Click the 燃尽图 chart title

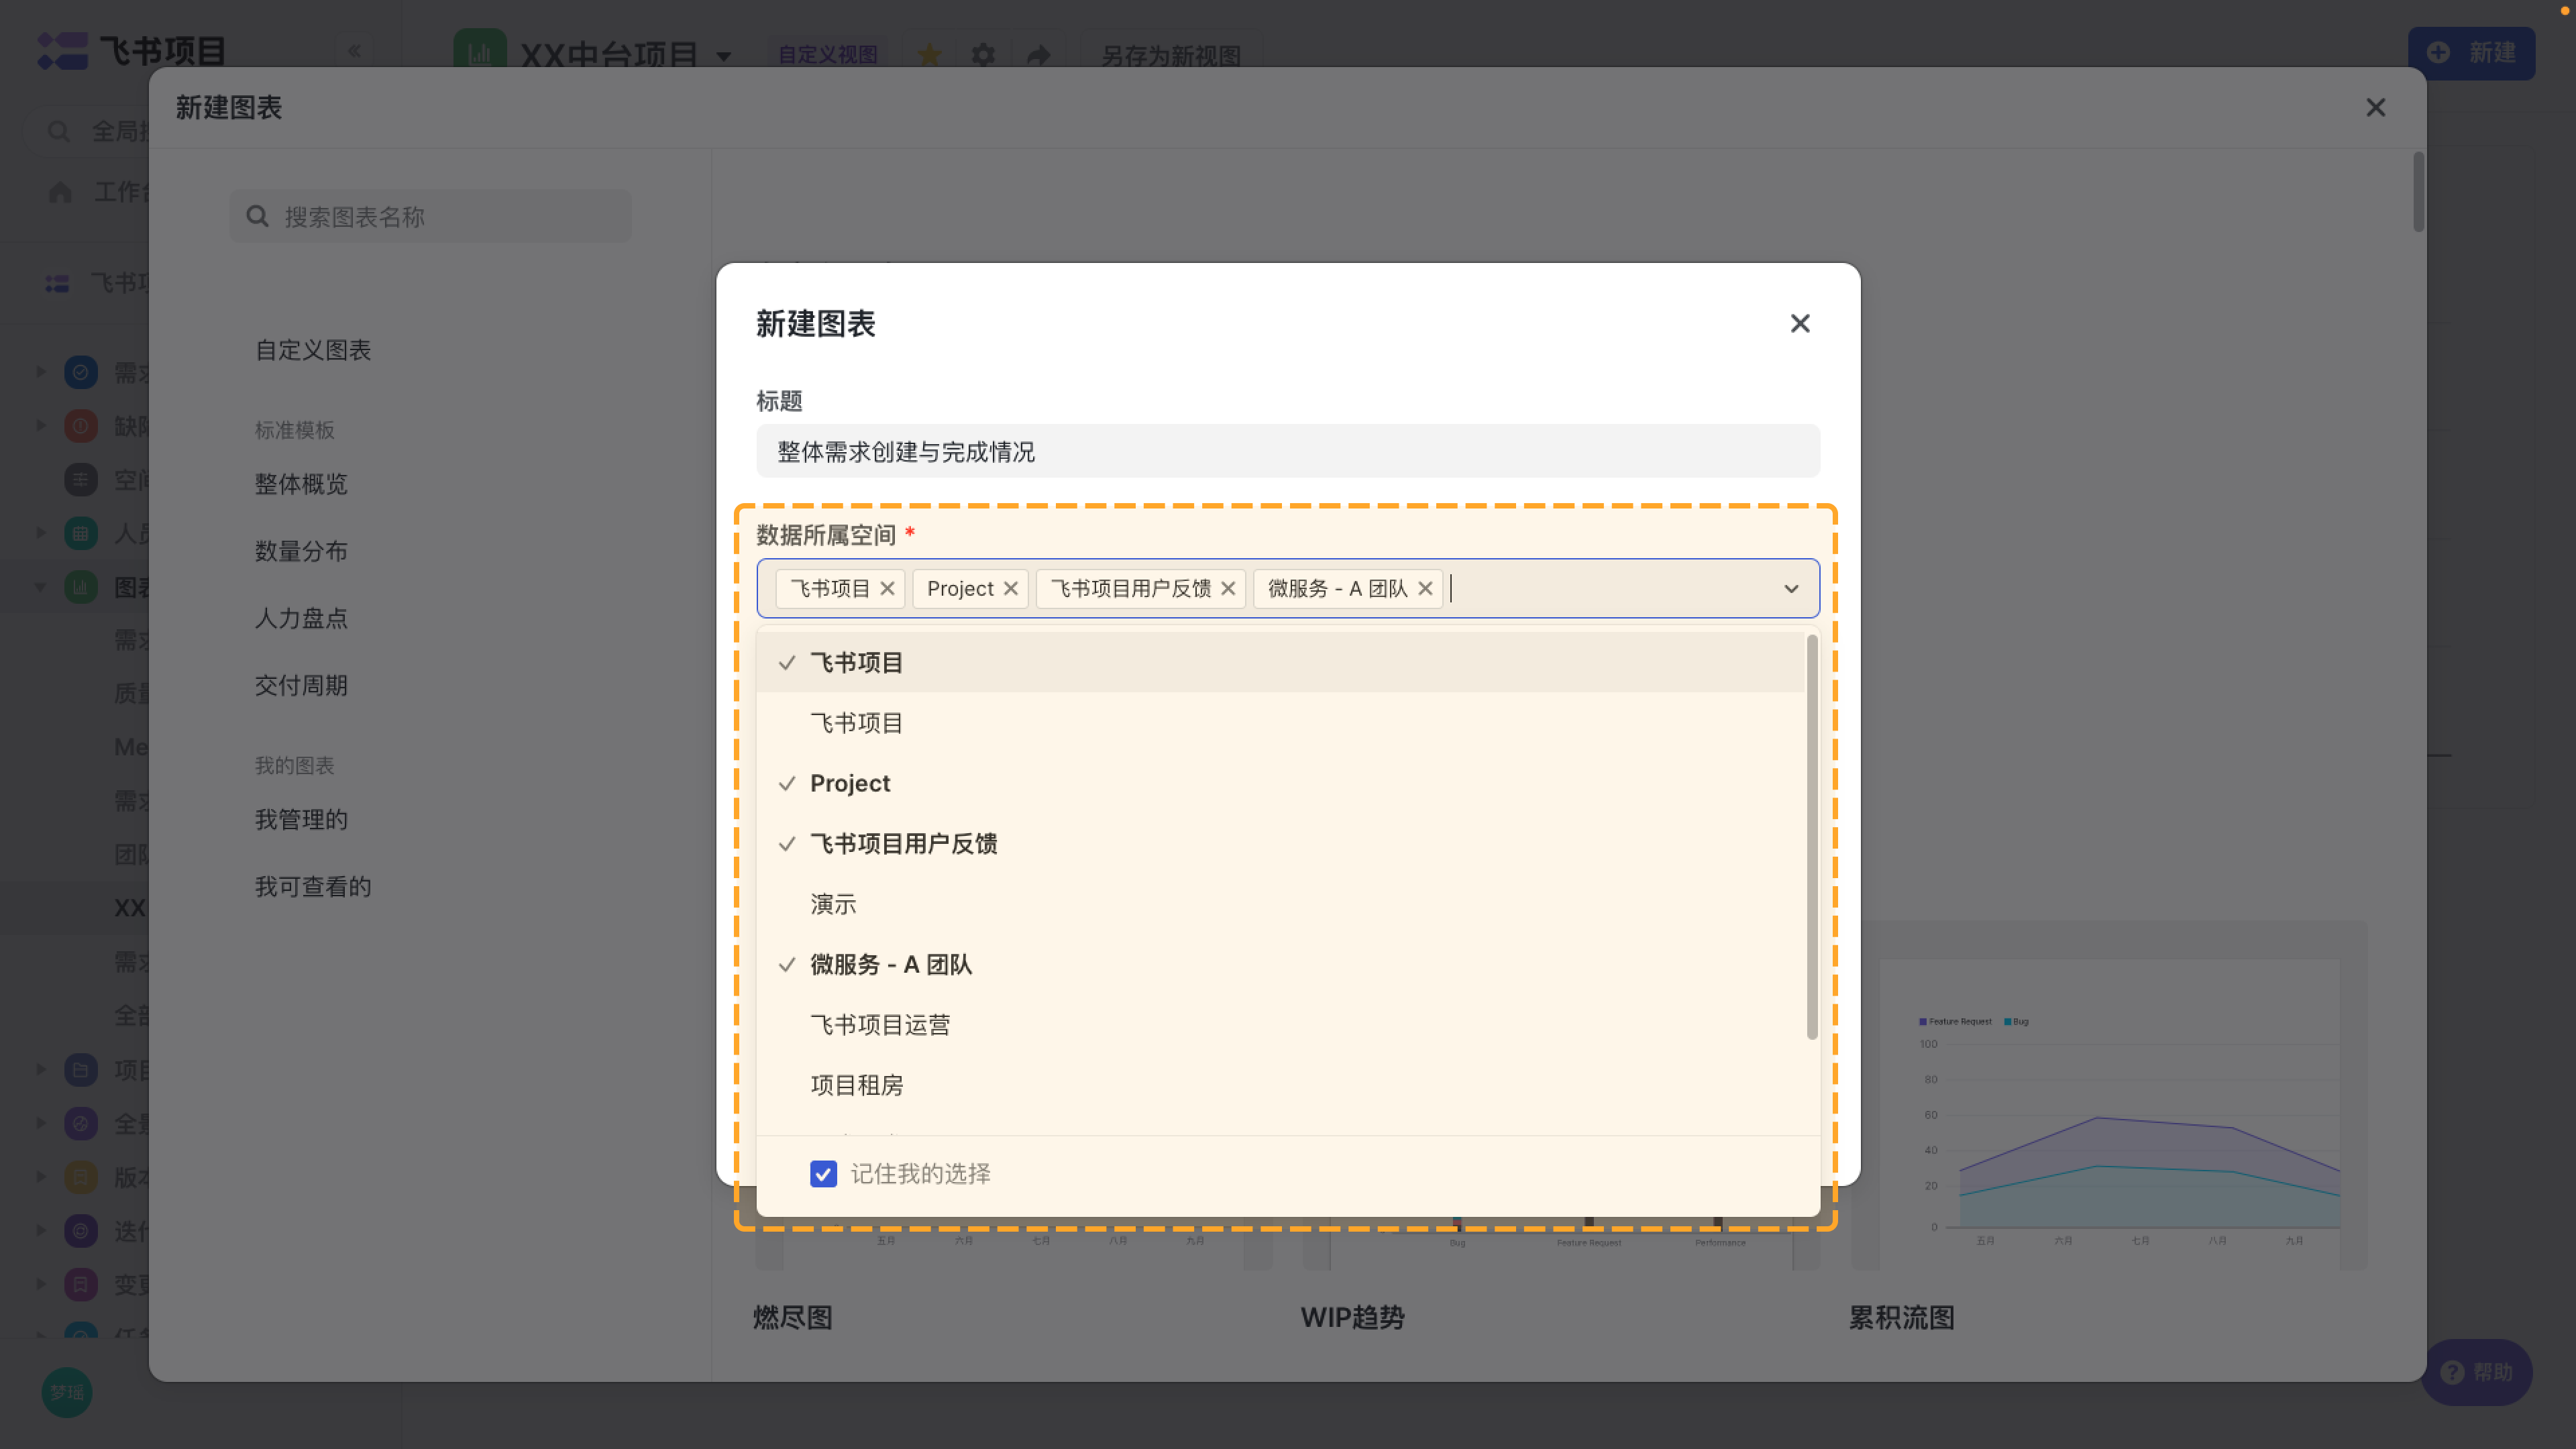[x=793, y=1318]
